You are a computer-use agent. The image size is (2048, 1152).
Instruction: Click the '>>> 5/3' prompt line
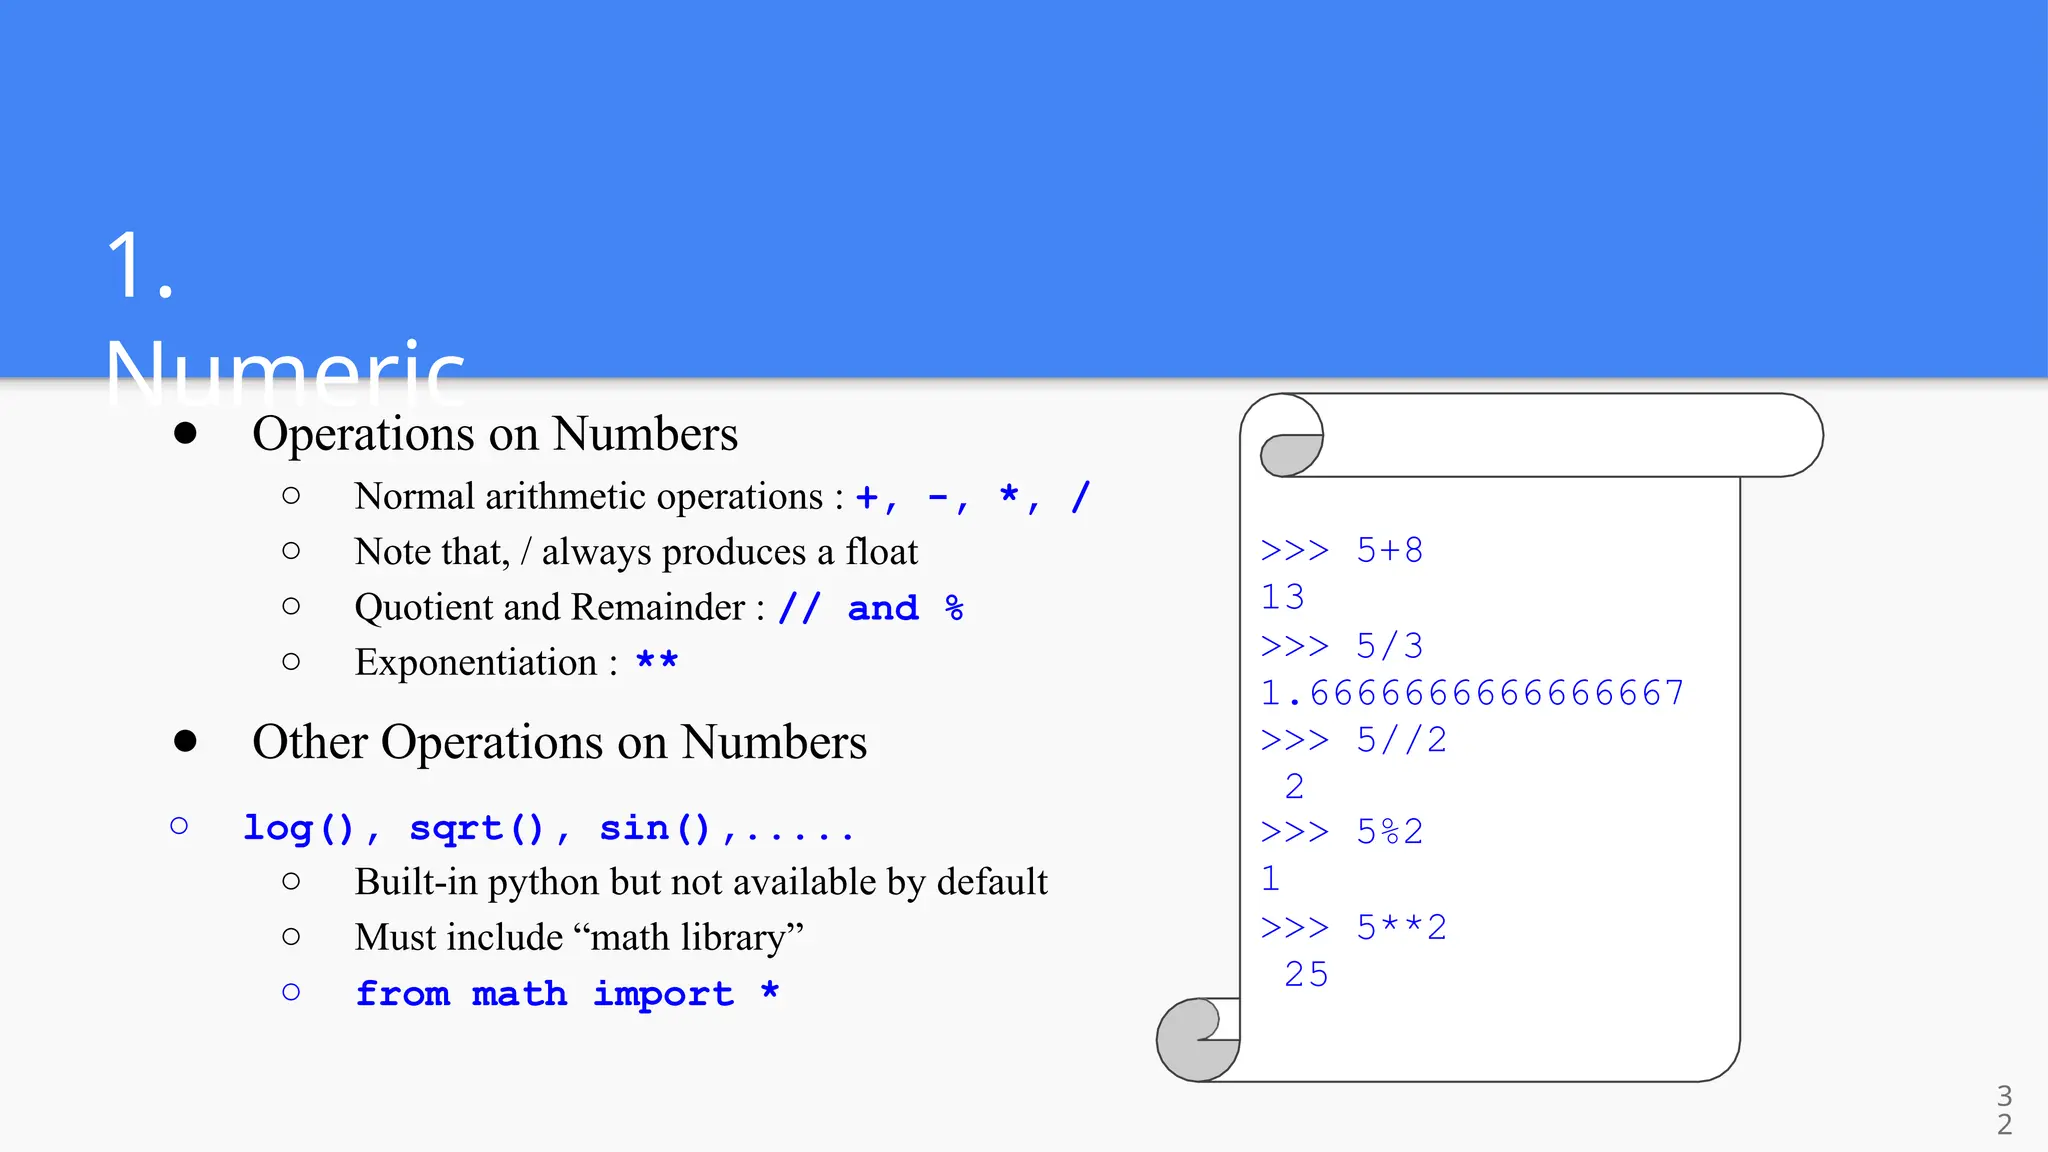(x=1342, y=645)
